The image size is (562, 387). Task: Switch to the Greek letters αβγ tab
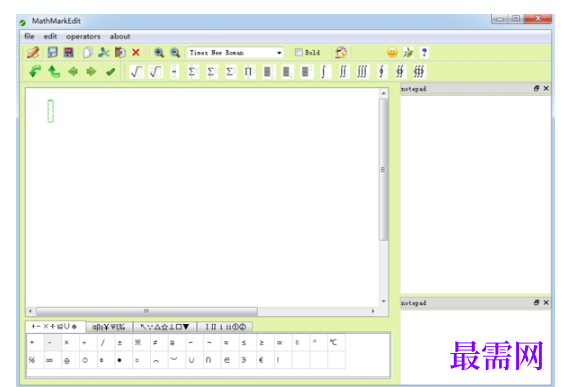pos(109,327)
